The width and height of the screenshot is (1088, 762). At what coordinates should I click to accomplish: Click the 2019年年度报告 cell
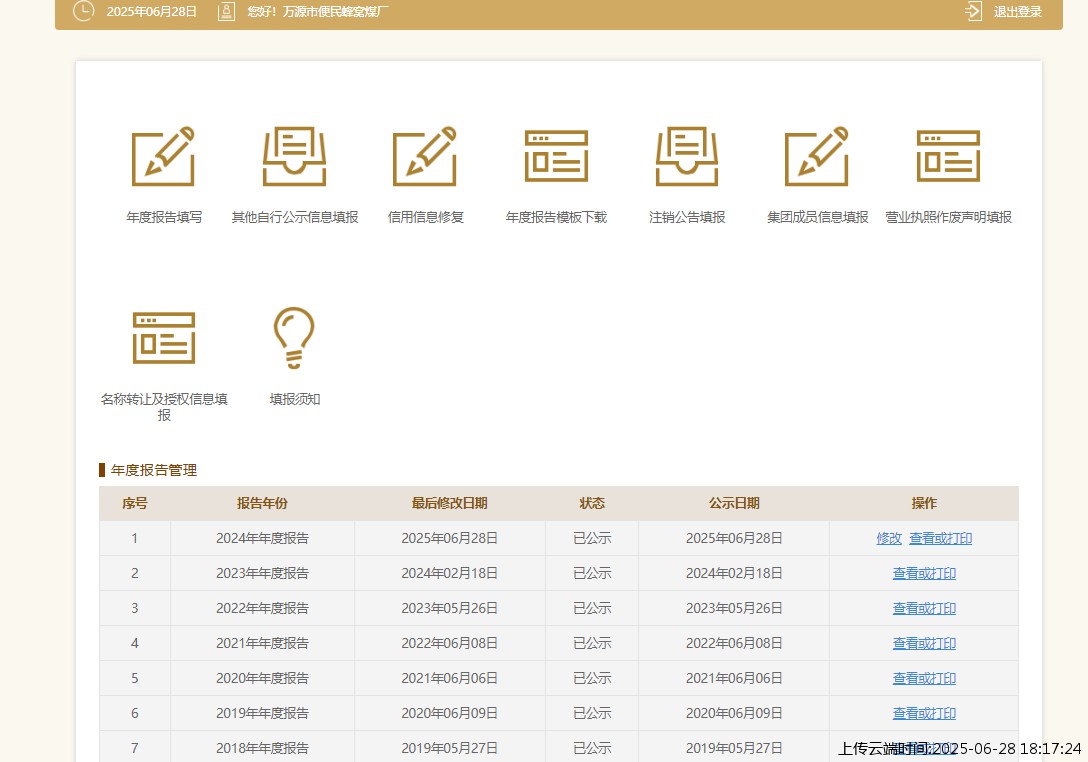[x=262, y=713]
